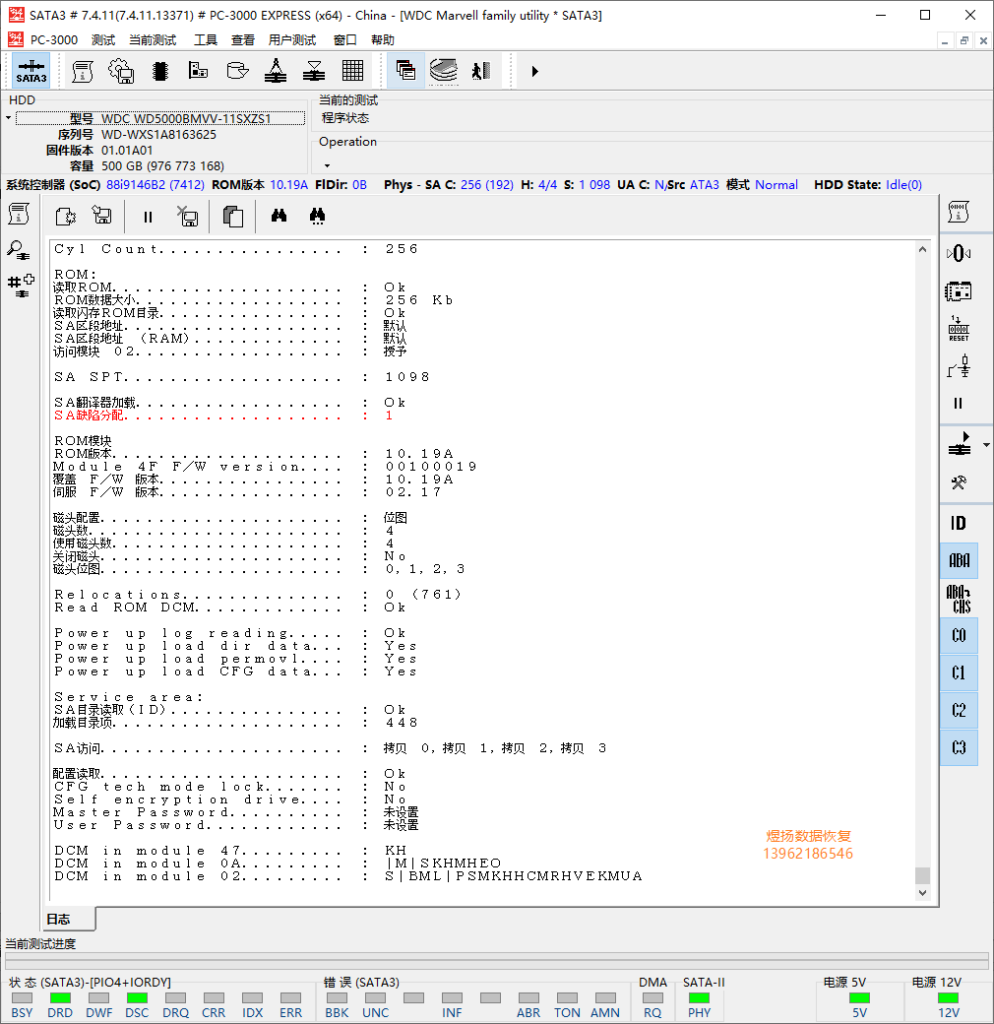Click the HDD State Idle(0) value
The width and height of the screenshot is (994, 1024).
(x=903, y=185)
